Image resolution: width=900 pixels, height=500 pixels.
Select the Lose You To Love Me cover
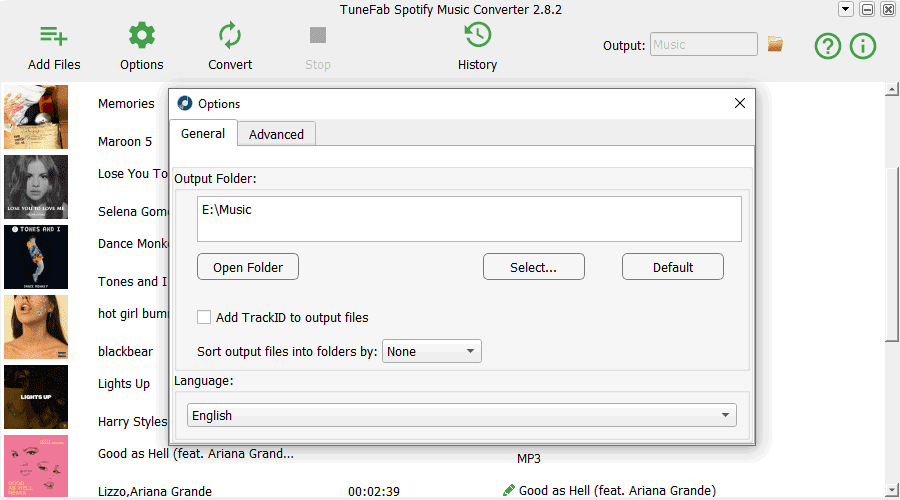click(36, 187)
